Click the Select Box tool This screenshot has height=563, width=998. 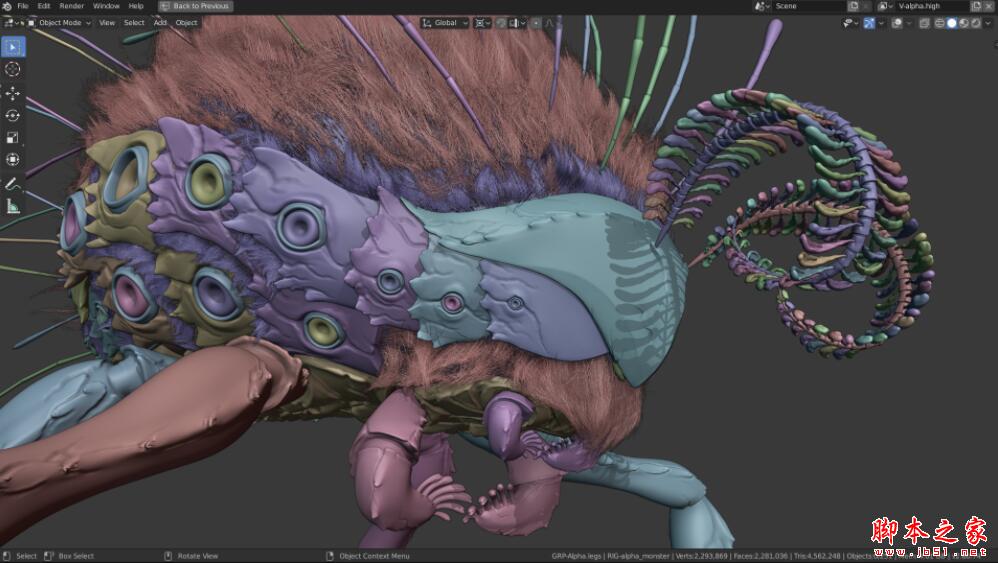[x=13, y=46]
